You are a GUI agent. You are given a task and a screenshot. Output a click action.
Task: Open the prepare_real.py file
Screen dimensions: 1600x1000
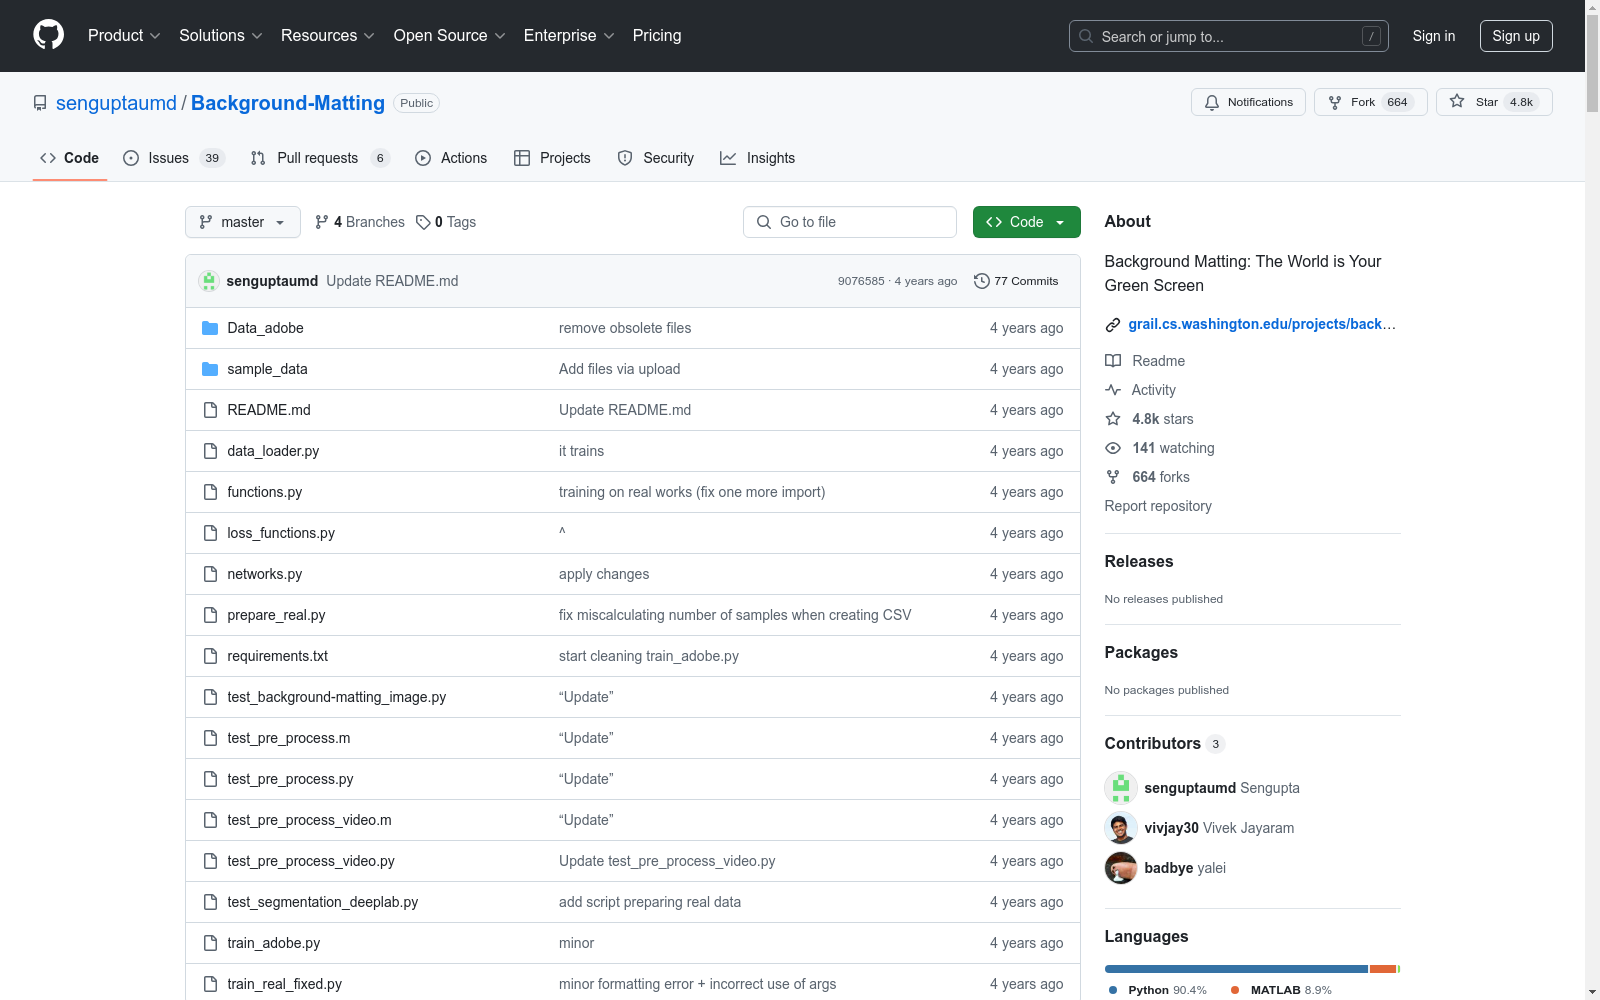coord(276,615)
